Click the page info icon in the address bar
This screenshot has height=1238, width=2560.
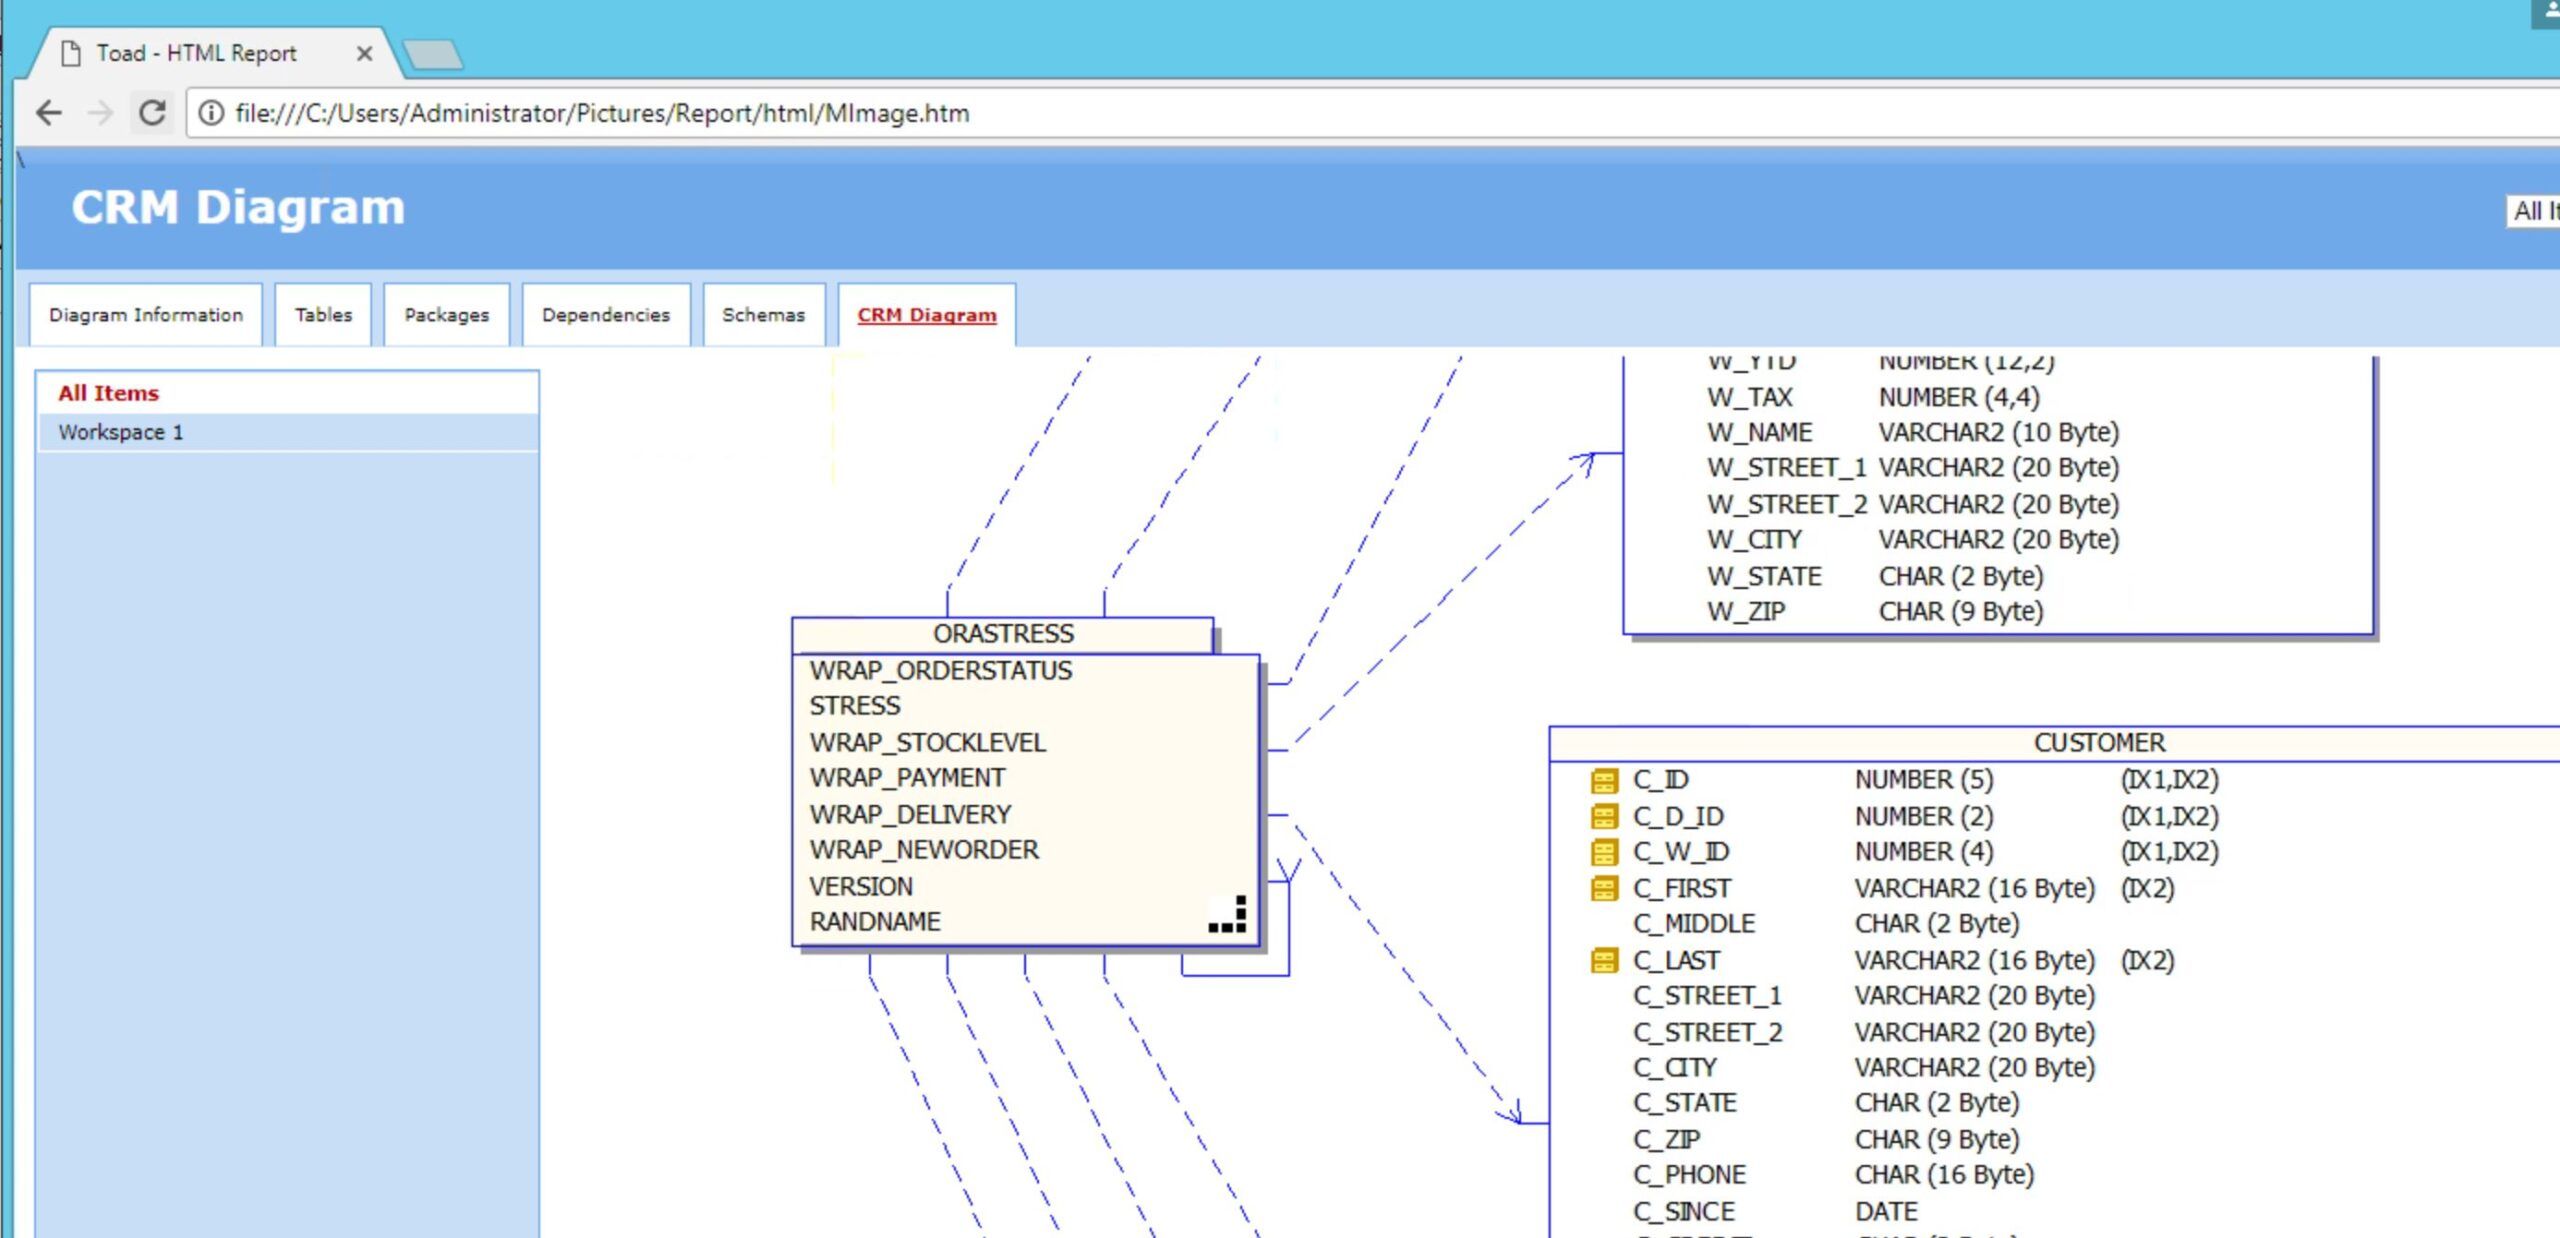tap(211, 113)
